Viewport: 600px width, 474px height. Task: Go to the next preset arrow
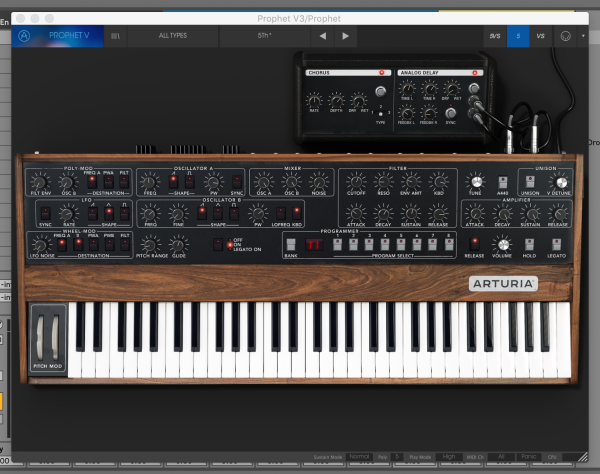(346, 36)
